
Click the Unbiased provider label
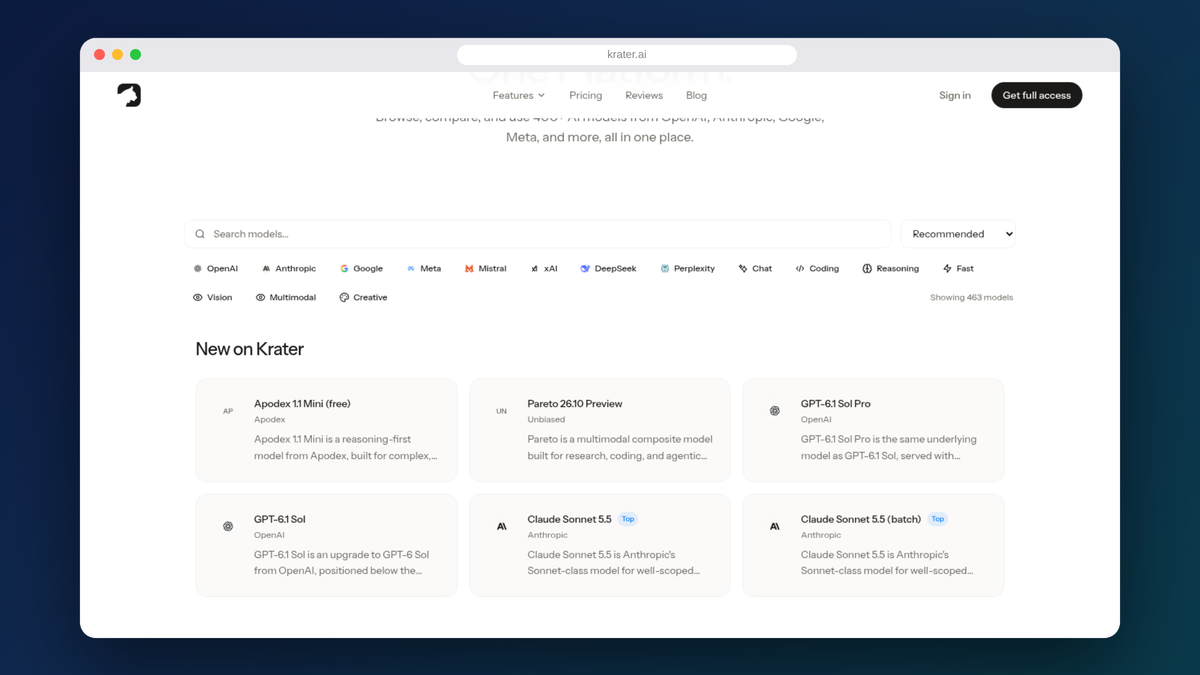pyautogui.click(x=546, y=420)
